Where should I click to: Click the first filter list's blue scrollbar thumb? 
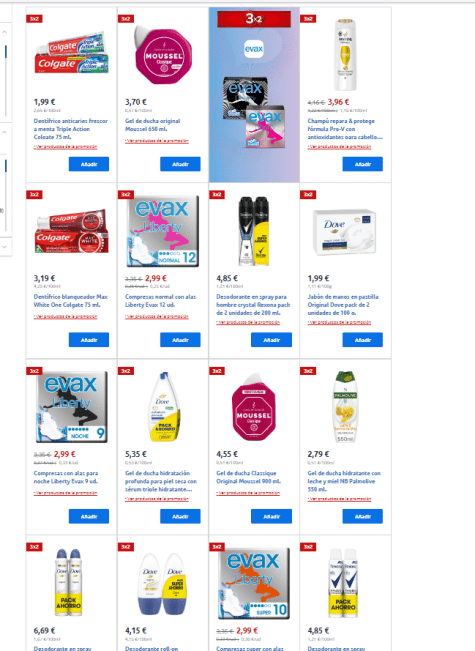coord(6,52)
